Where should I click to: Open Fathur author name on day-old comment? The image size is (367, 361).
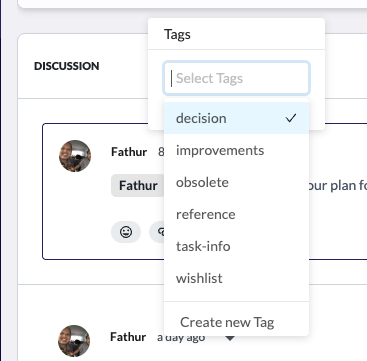pyautogui.click(x=128, y=337)
